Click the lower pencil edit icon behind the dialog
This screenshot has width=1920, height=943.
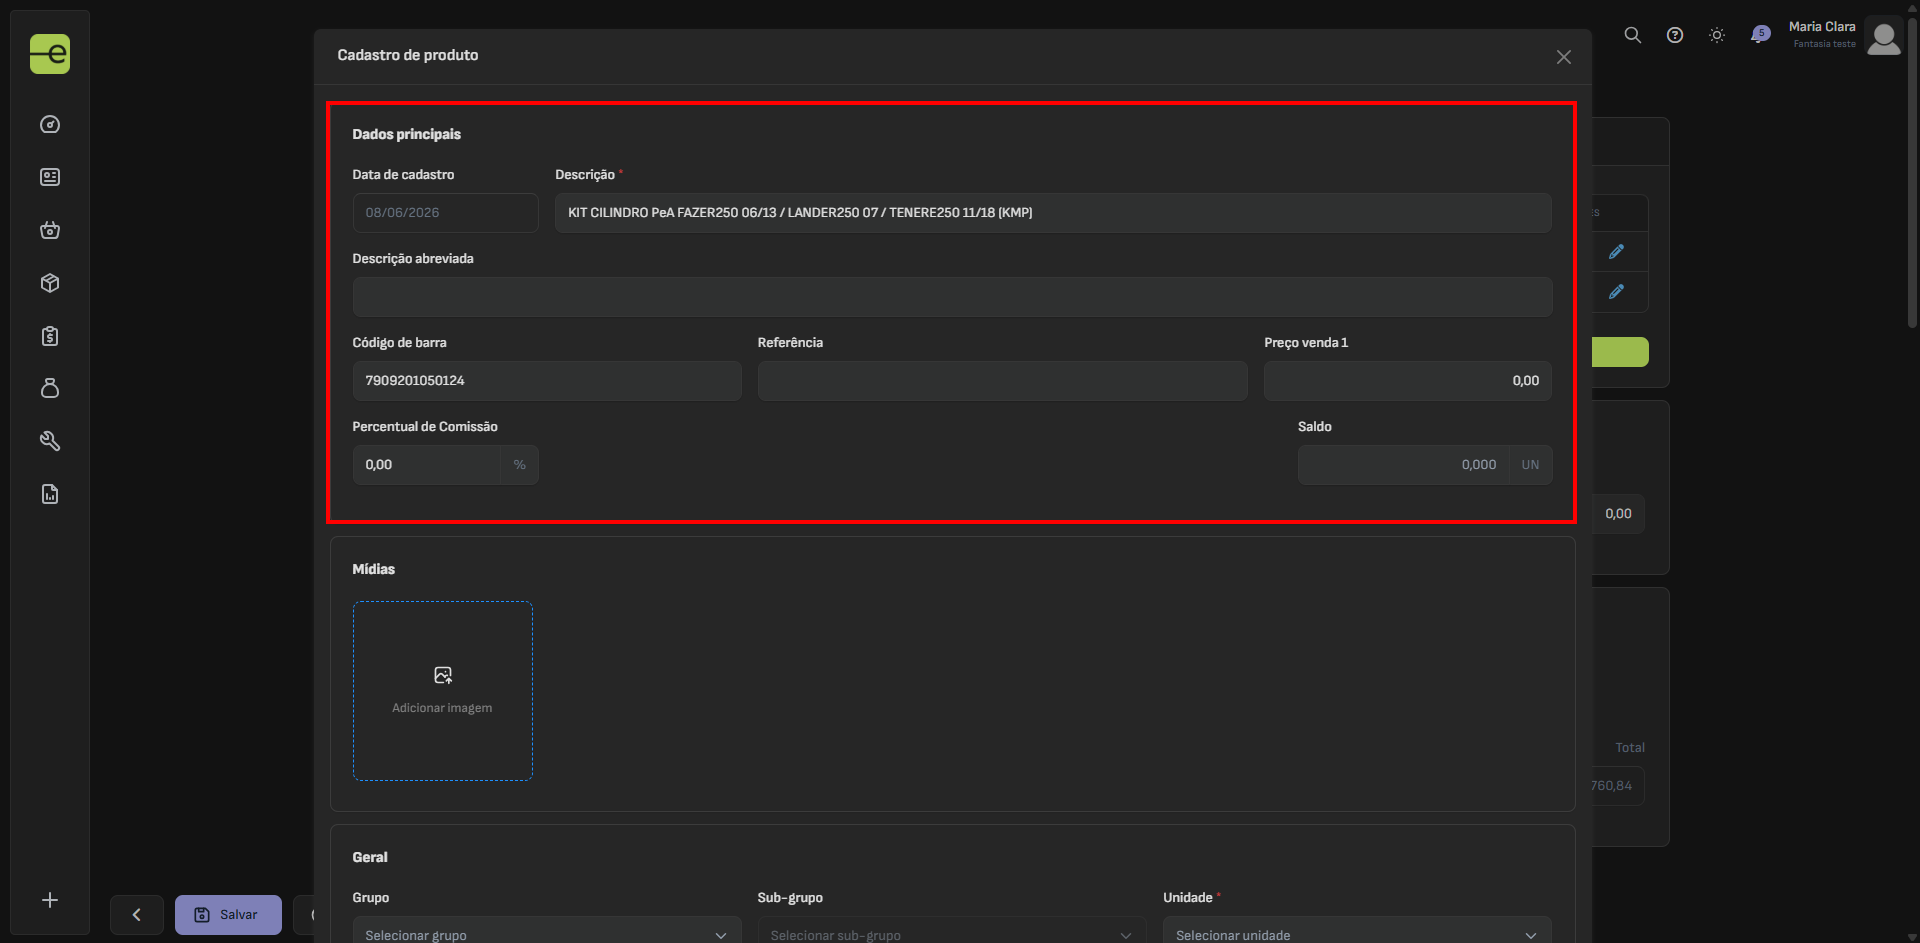pyautogui.click(x=1616, y=292)
